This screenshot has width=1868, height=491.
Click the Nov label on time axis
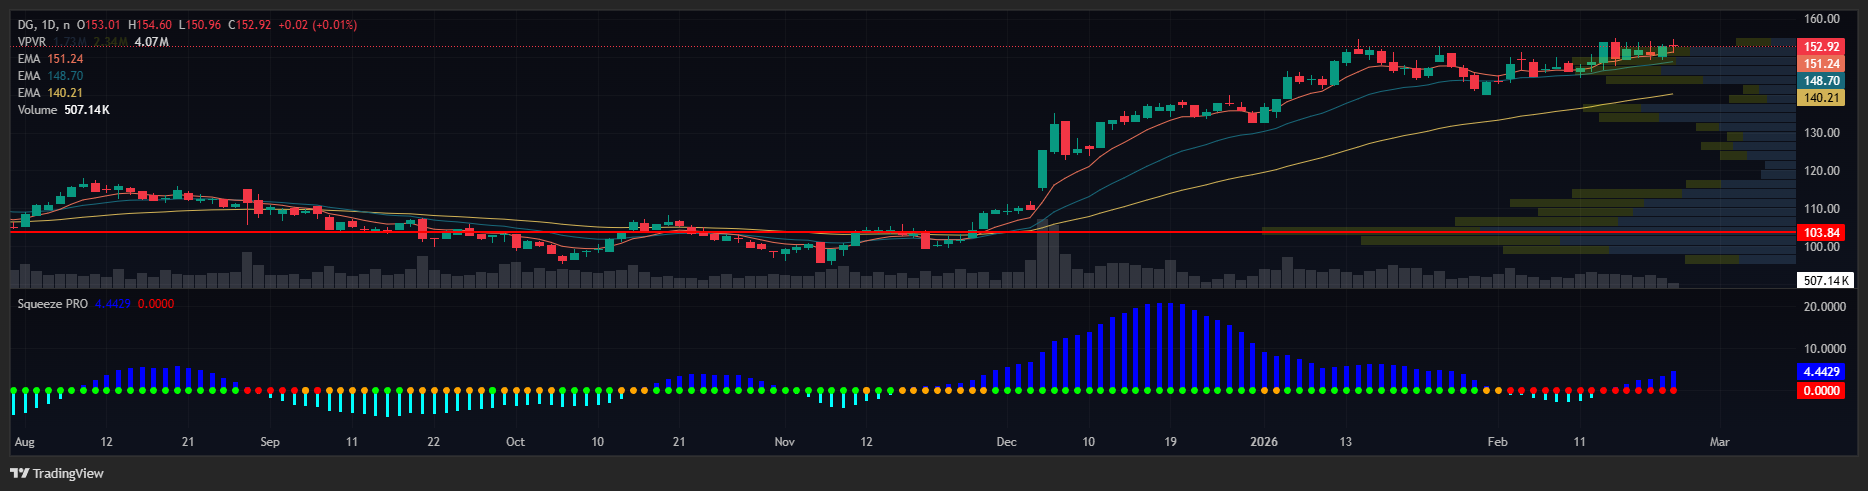click(785, 442)
